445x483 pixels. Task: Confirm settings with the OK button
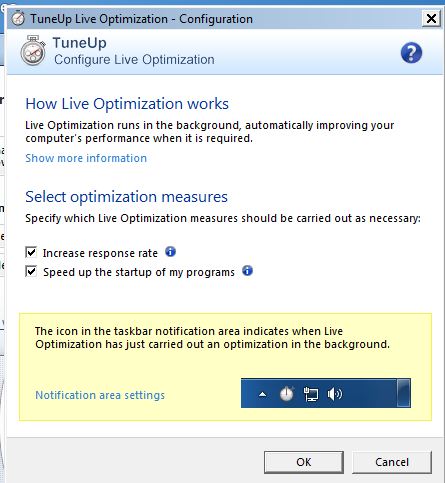click(304, 462)
